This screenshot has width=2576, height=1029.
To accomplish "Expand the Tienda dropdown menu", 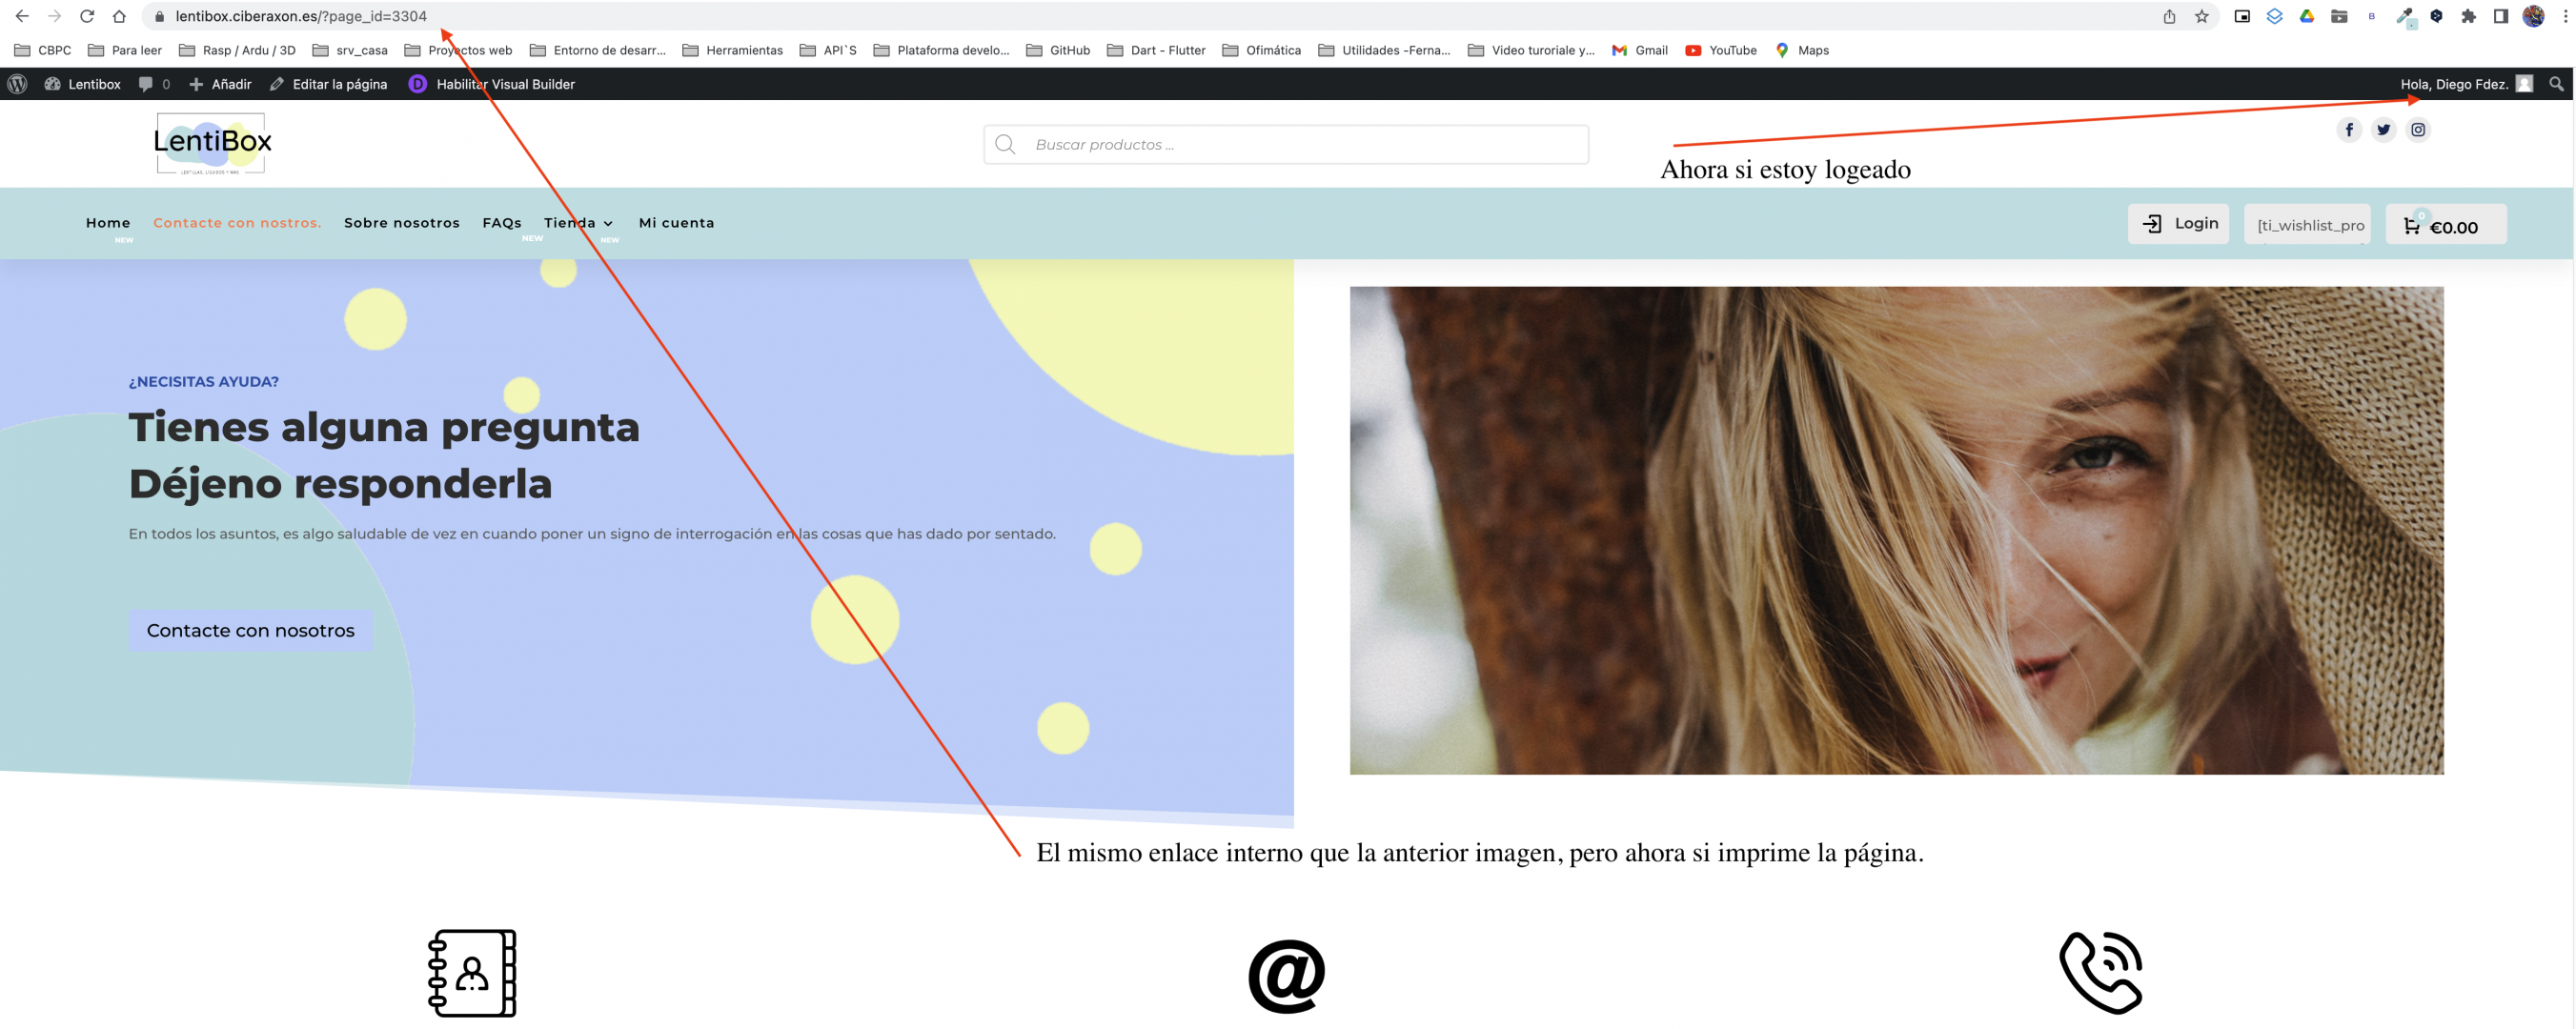I will (x=579, y=222).
